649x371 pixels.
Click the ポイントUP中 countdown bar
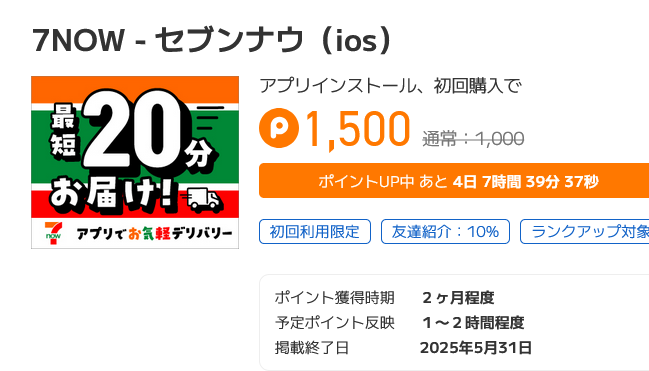454,181
